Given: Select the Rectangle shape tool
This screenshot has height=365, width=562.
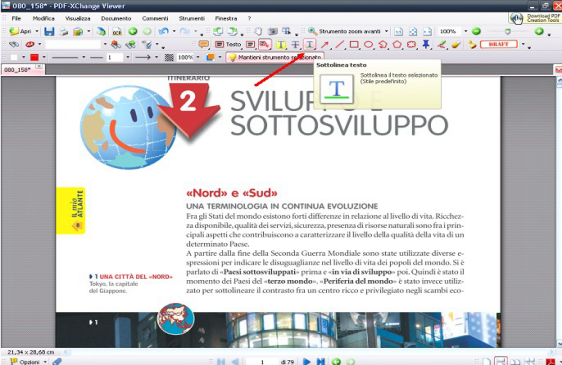Looking at the screenshot, I should pos(354,44).
